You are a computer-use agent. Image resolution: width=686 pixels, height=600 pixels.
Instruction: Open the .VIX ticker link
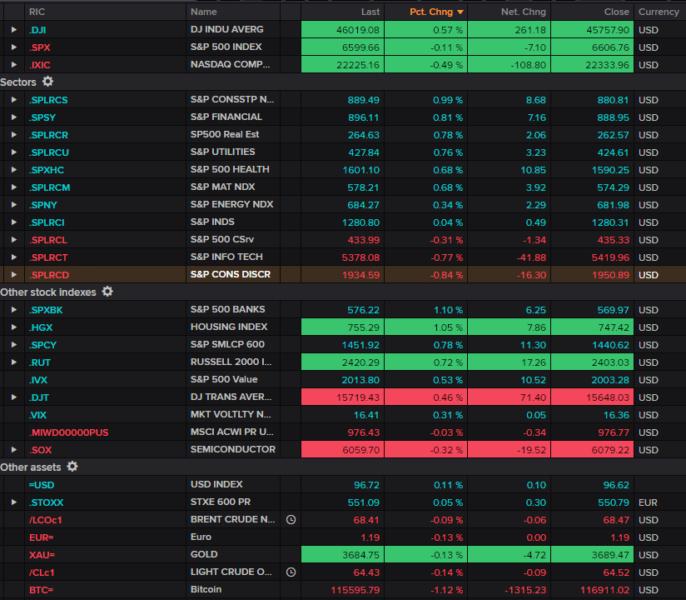38,415
